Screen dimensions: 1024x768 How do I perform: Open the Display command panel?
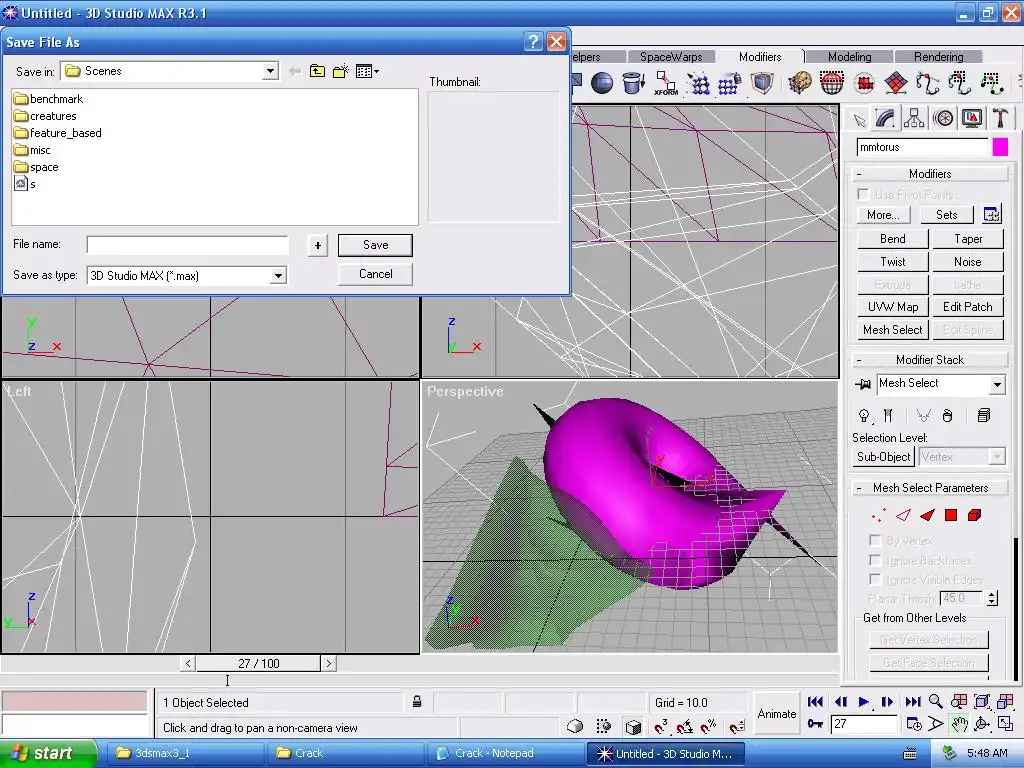(972, 119)
